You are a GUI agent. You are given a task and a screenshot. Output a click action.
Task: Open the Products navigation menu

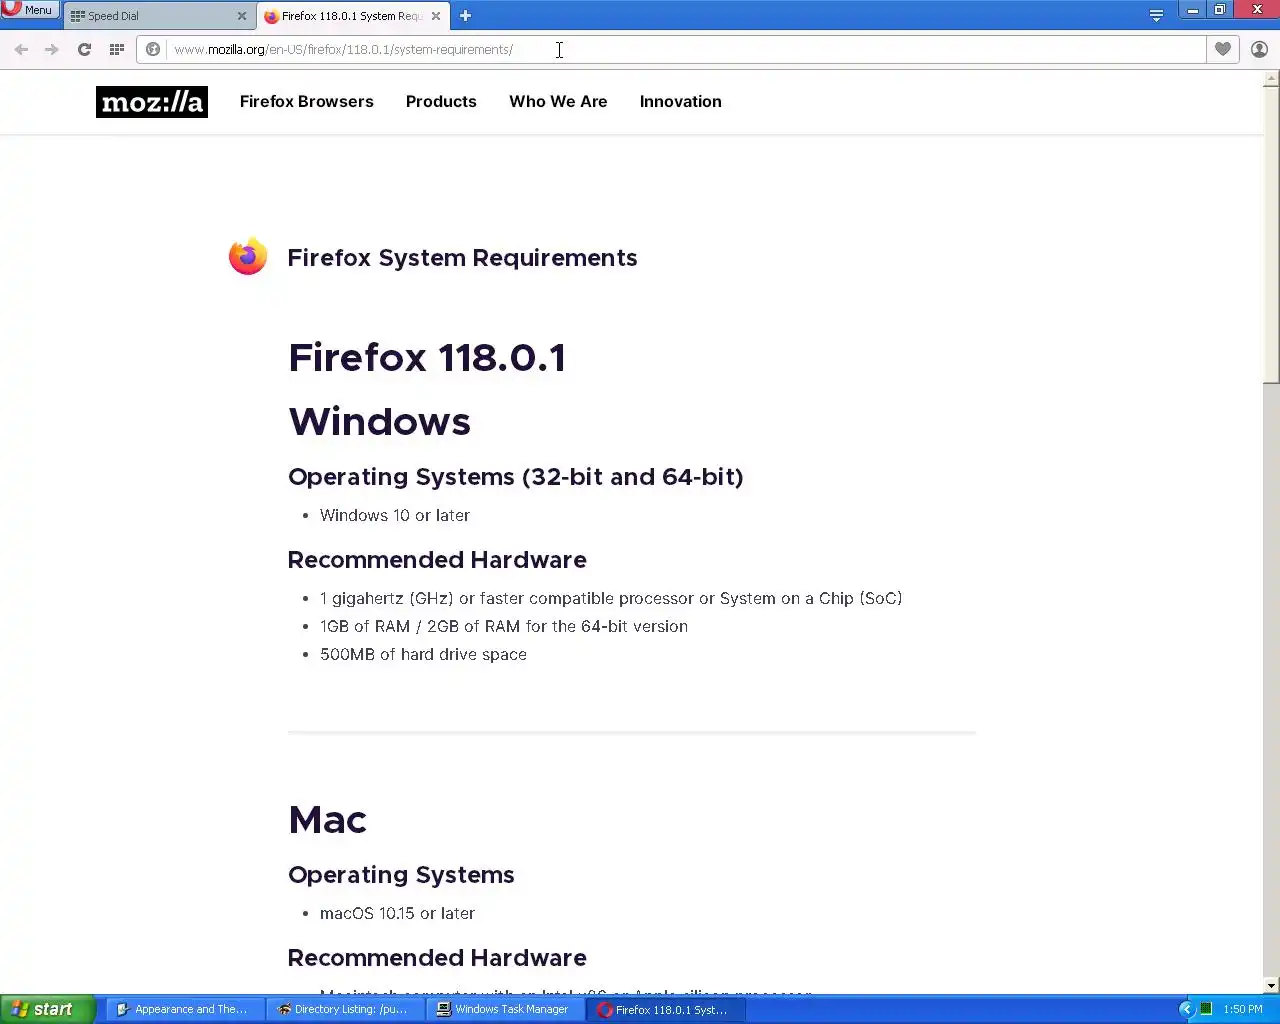click(x=441, y=102)
